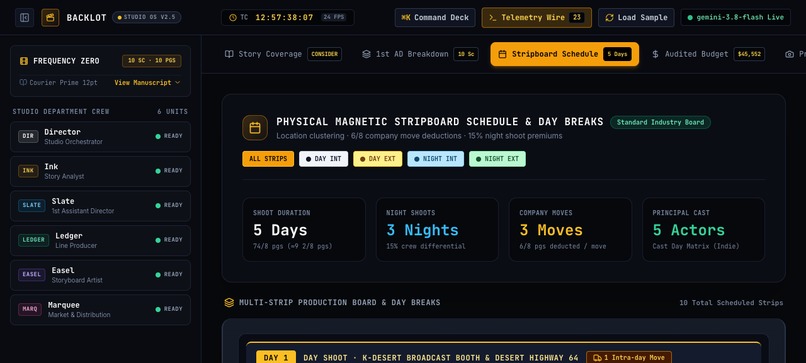Click the truck icon in Intra-day Move badge
The height and width of the screenshot is (363, 806).
coord(597,358)
